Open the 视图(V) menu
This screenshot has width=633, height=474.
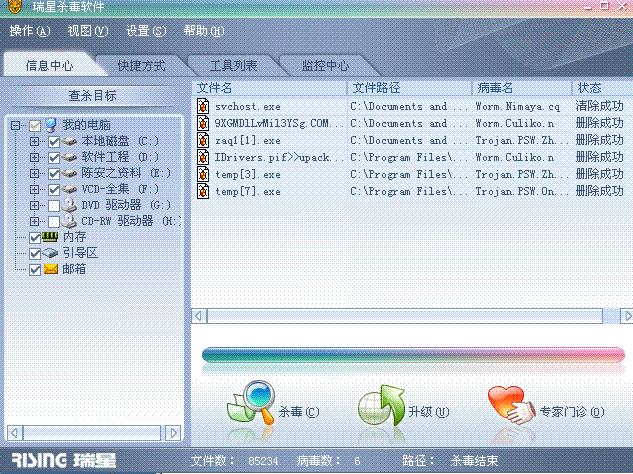88,31
